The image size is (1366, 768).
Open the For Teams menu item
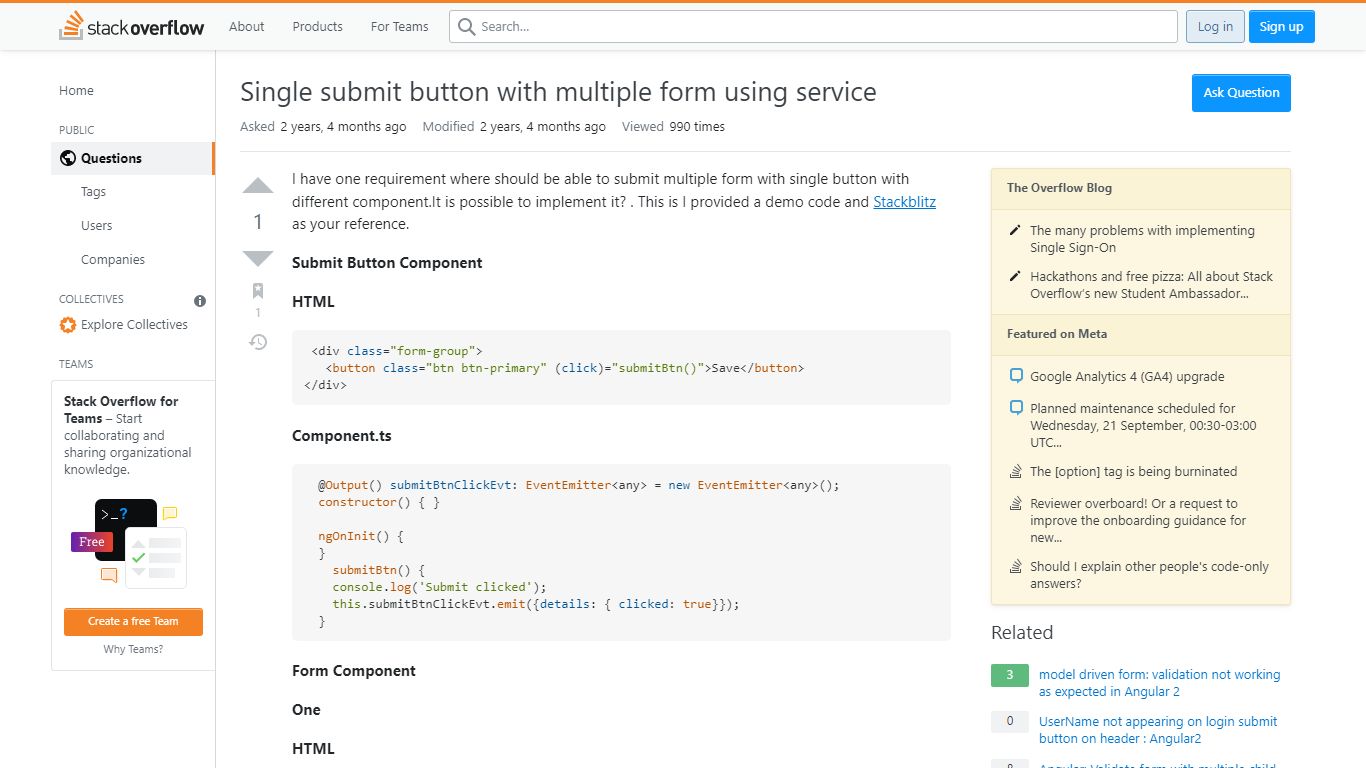click(x=400, y=27)
